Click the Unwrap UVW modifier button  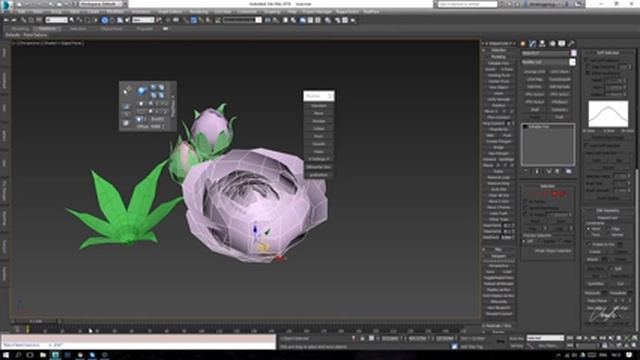pyautogui.click(x=535, y=72)
